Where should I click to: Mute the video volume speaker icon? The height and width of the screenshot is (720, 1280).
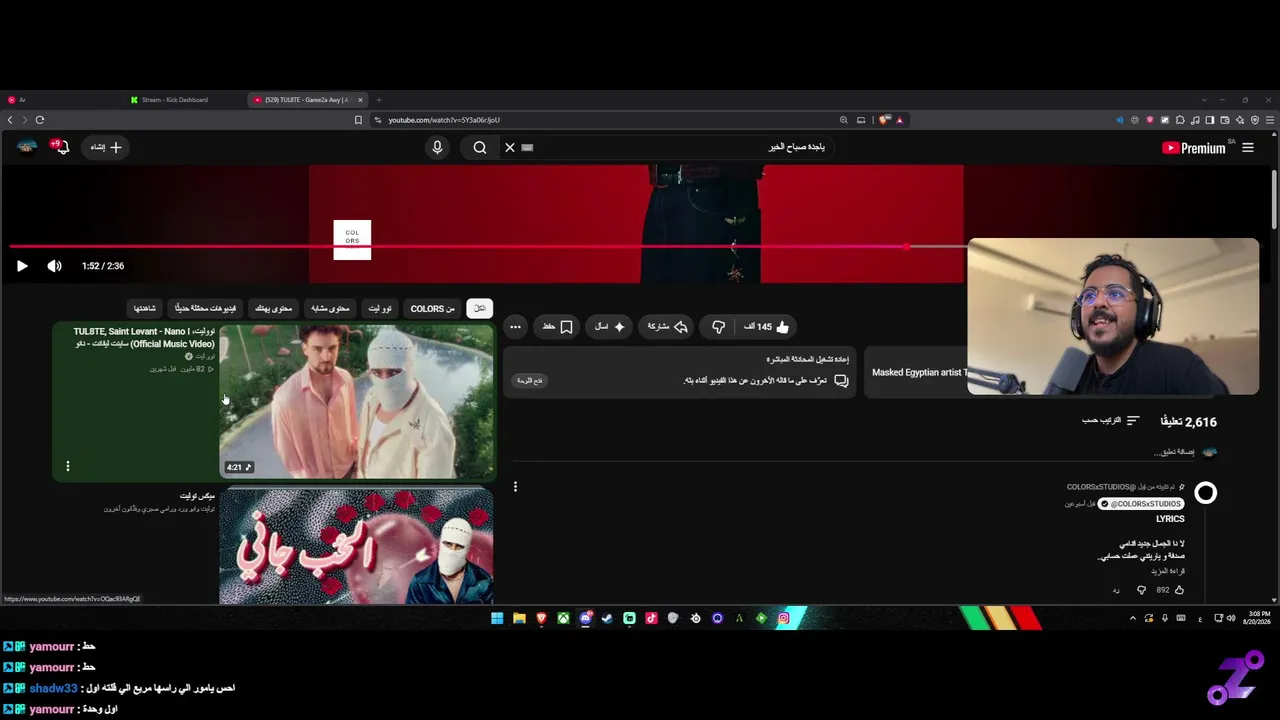tap(54, 266)
